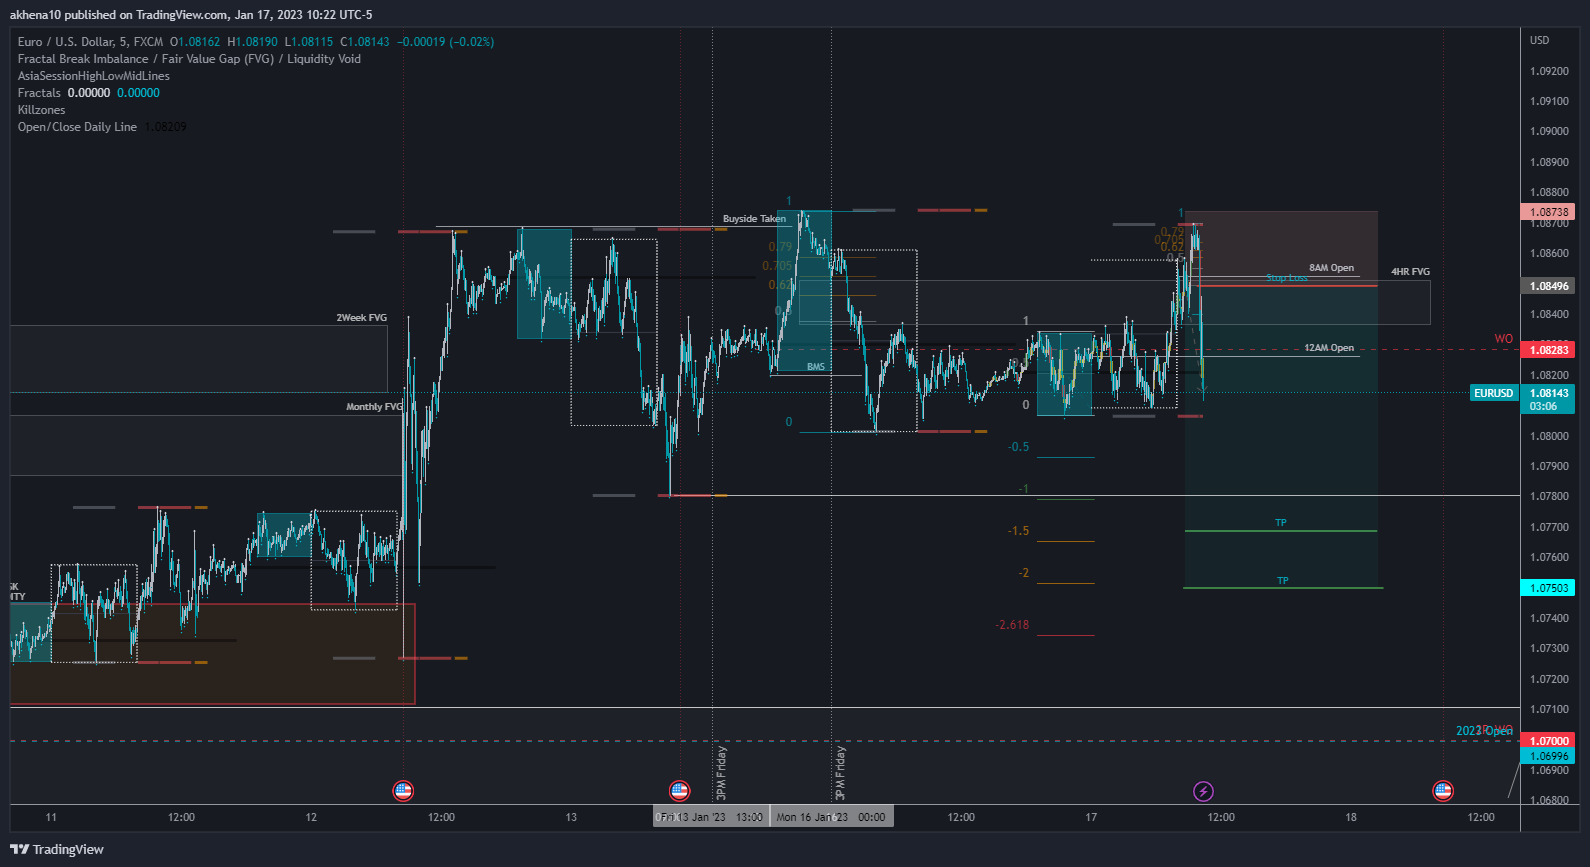Screen dimensions: 1590x867
Task: Open the US flag event icon nearest date 13
Action: (x=679, y=791)
